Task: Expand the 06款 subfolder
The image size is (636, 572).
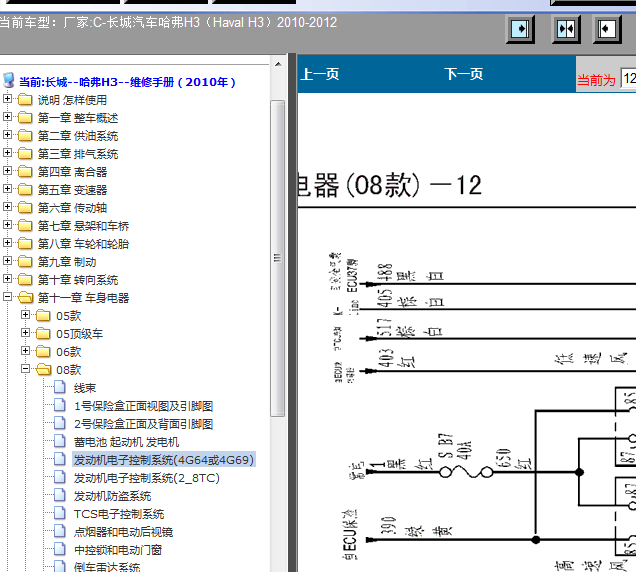Action: click(x=26, y=351)
